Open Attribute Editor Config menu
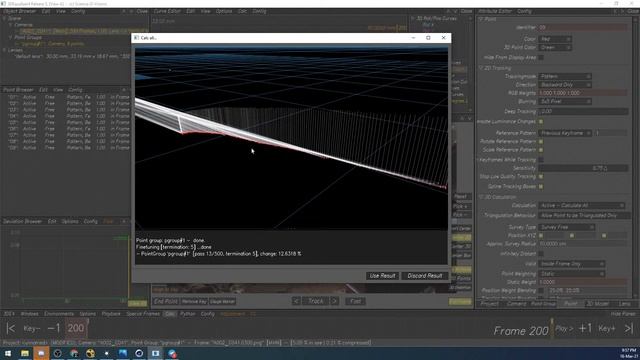This screenshot has height=360, width=640. click(x=524, y=11)
